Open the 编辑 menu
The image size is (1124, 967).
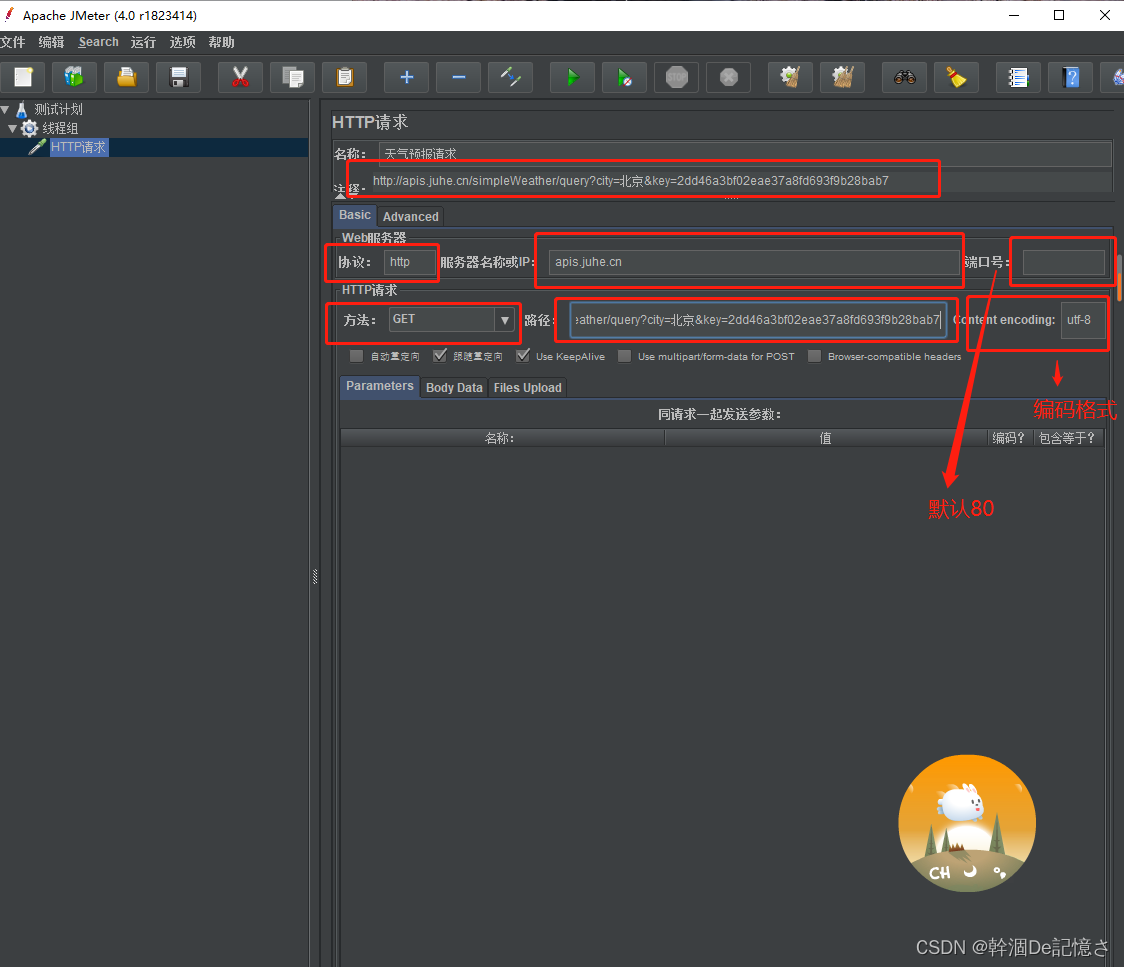coord(51,42)
